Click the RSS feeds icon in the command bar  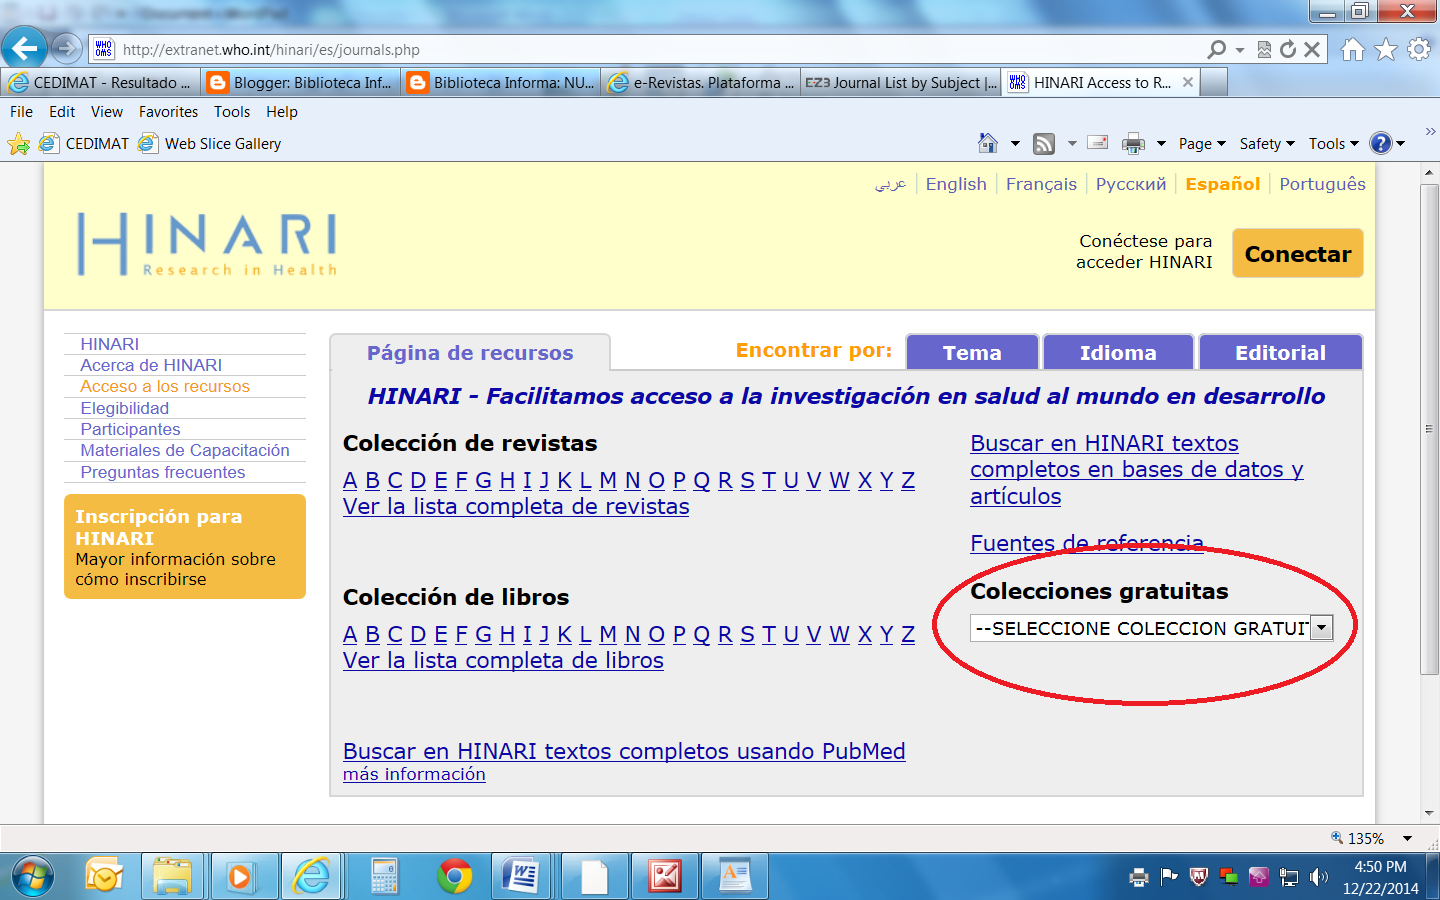pyautogui.click(x=1044, y=144)
